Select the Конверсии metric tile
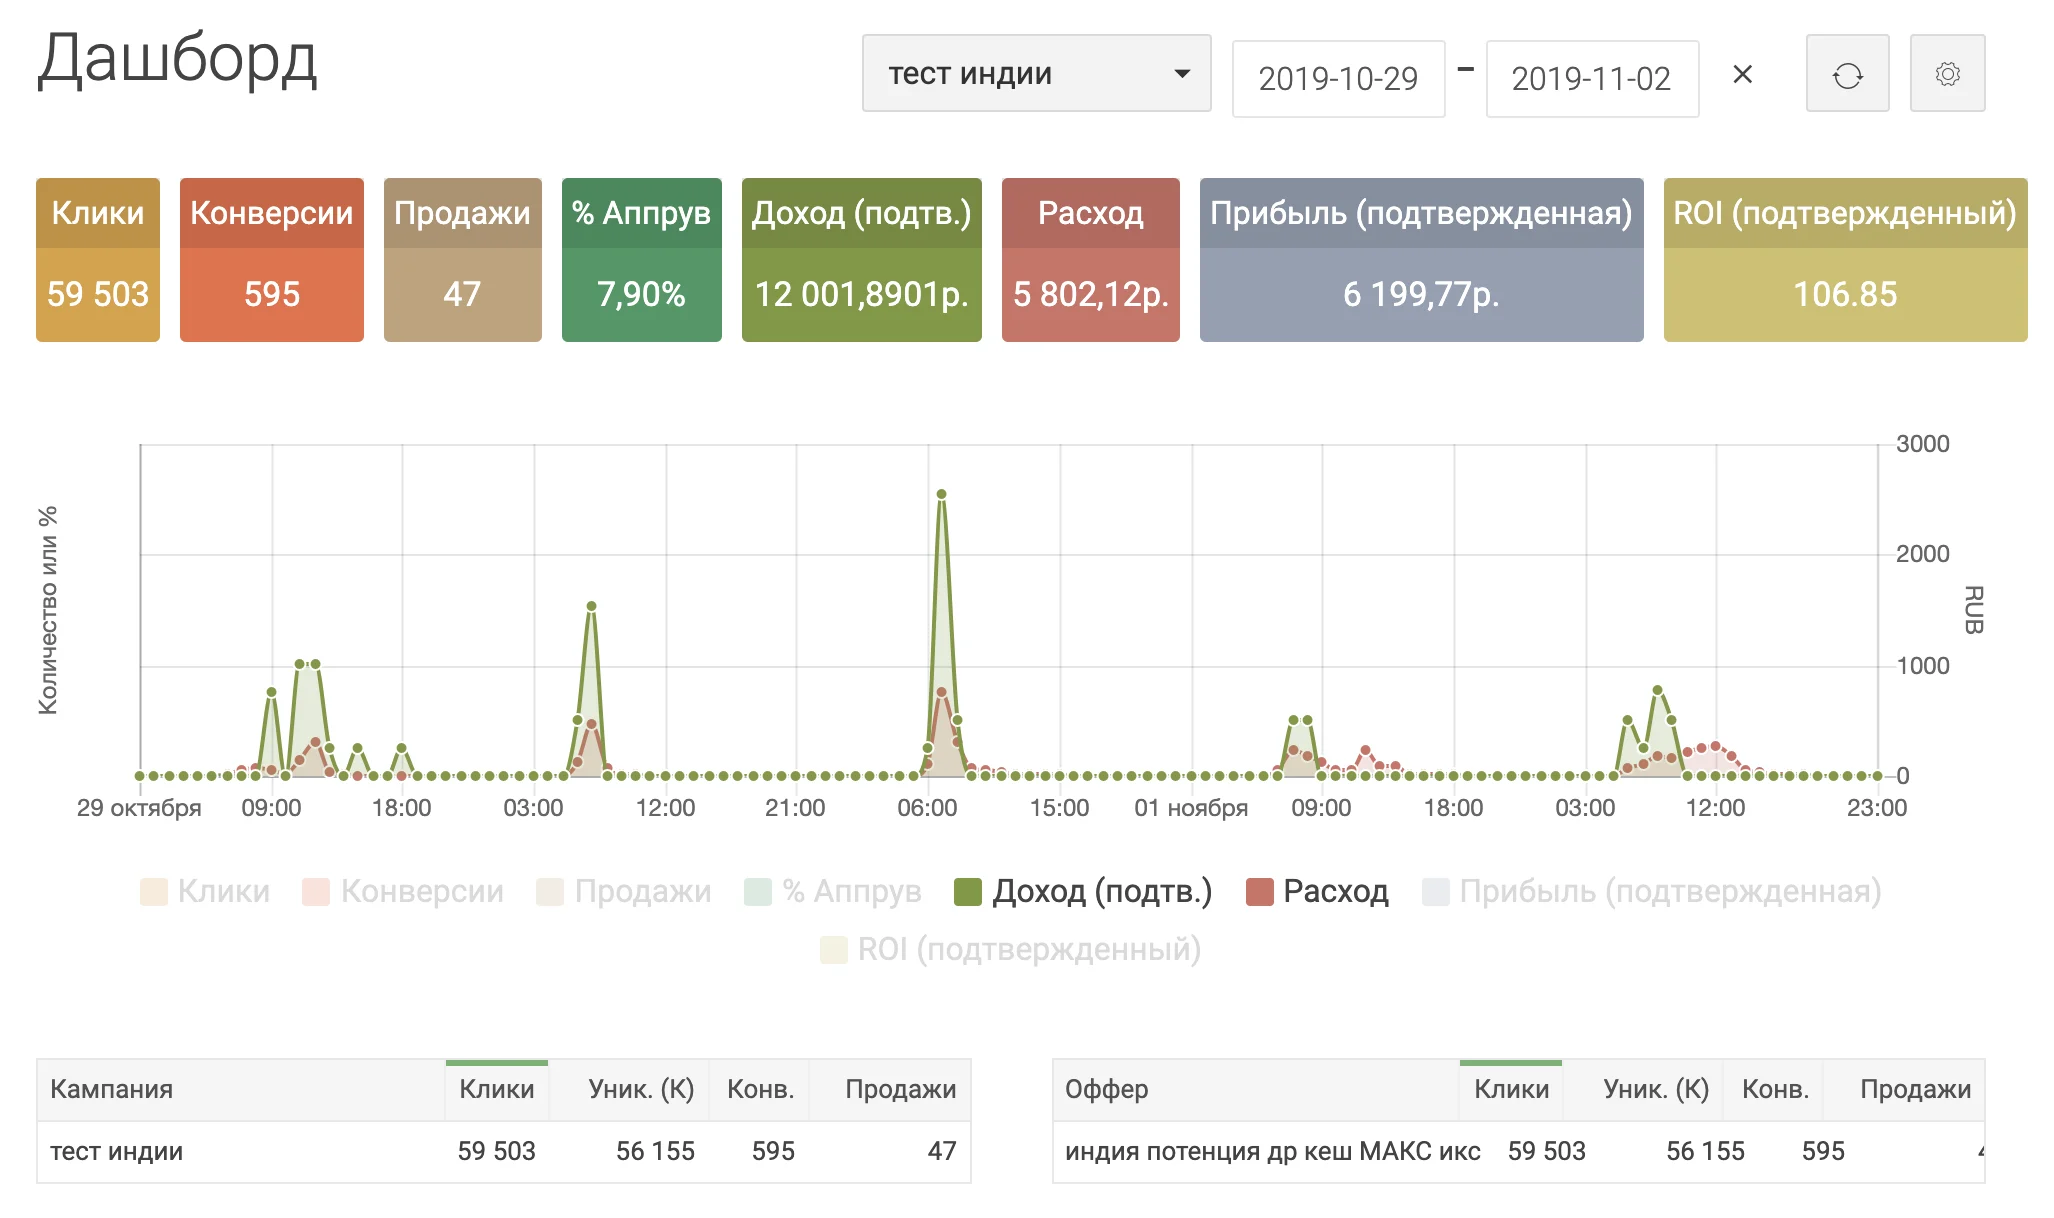 272,260
